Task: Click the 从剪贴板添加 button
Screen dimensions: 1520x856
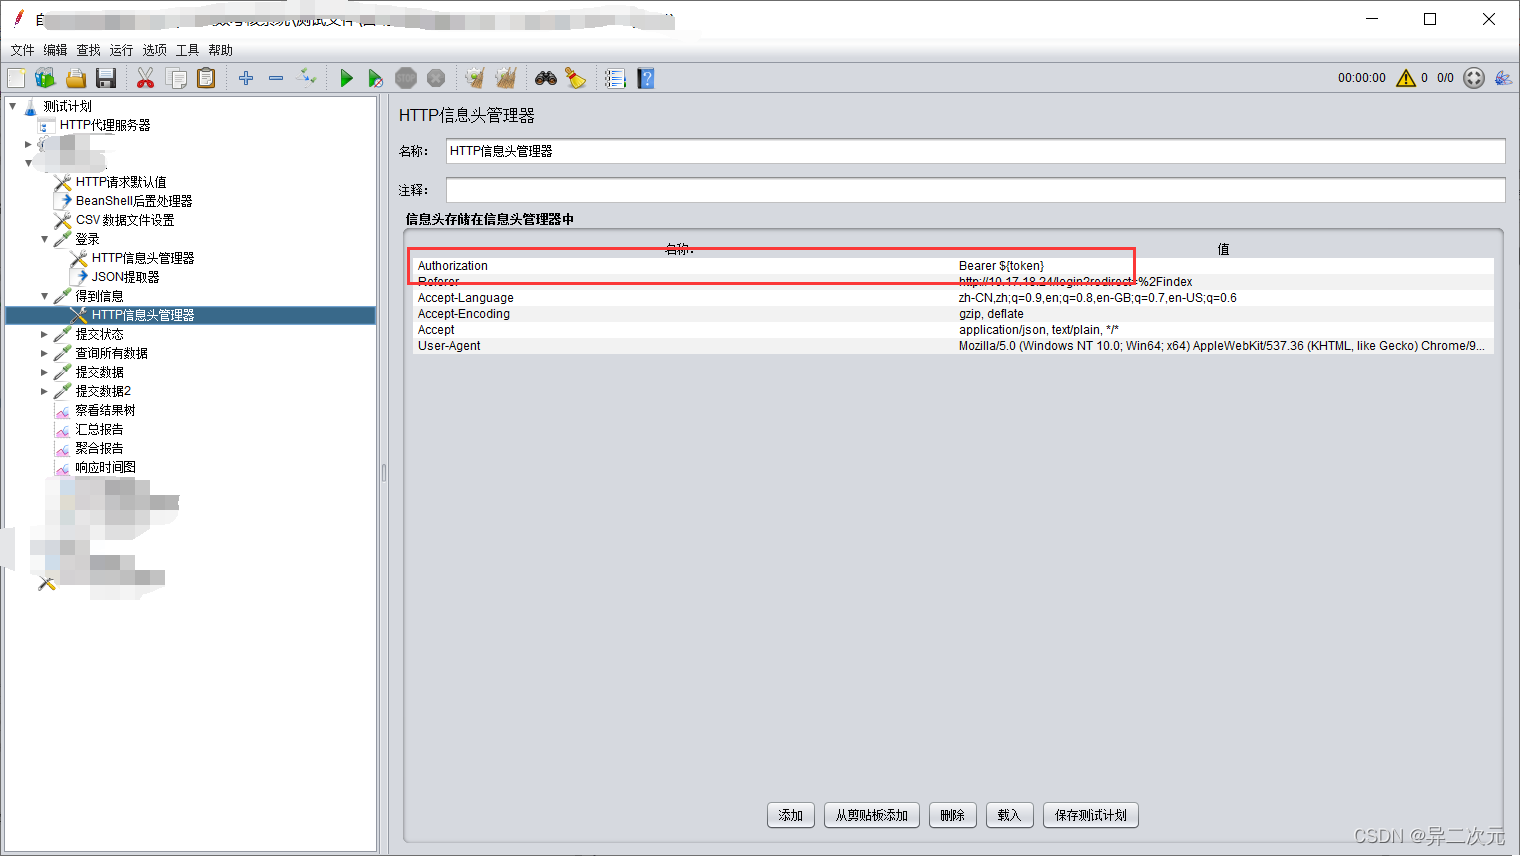Action: [872, 815]
